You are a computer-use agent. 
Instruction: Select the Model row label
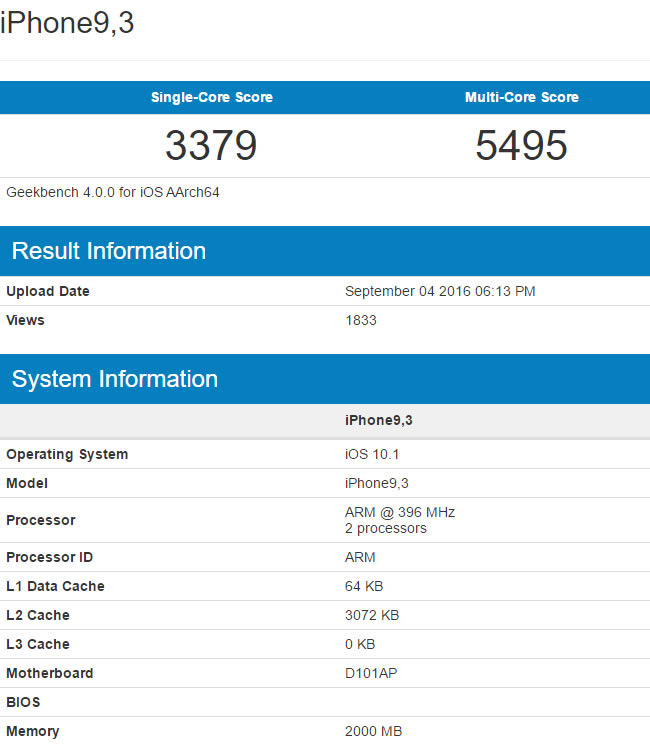(27, 484)
